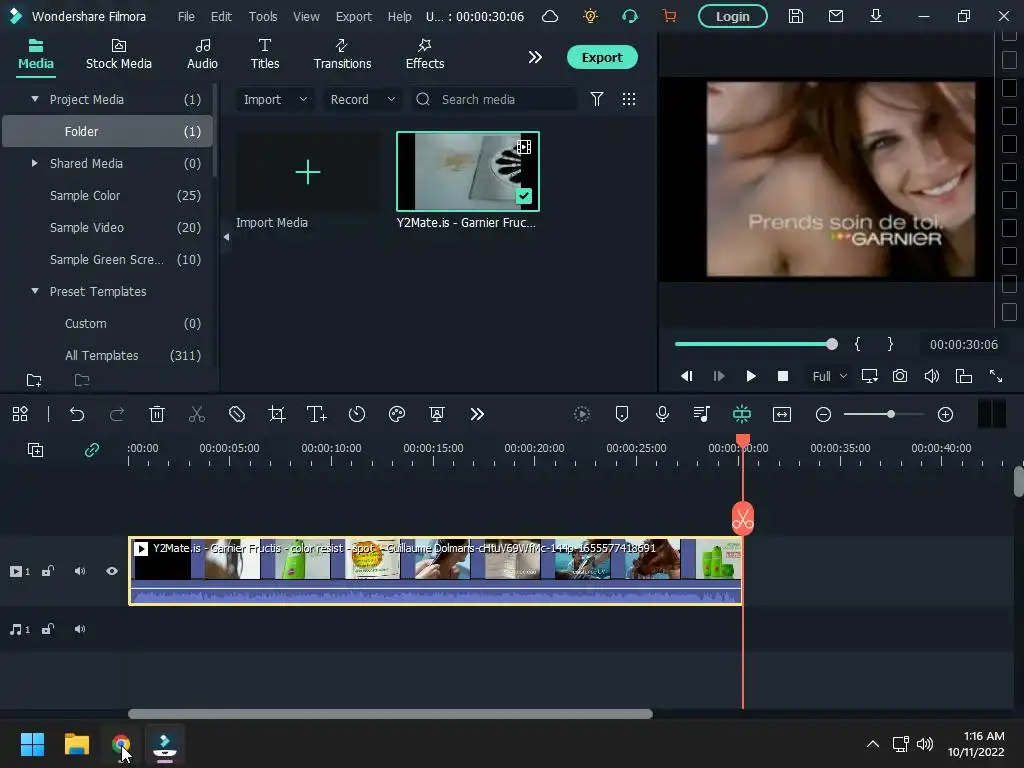Click the shopping cart icon

click(669, 16)
